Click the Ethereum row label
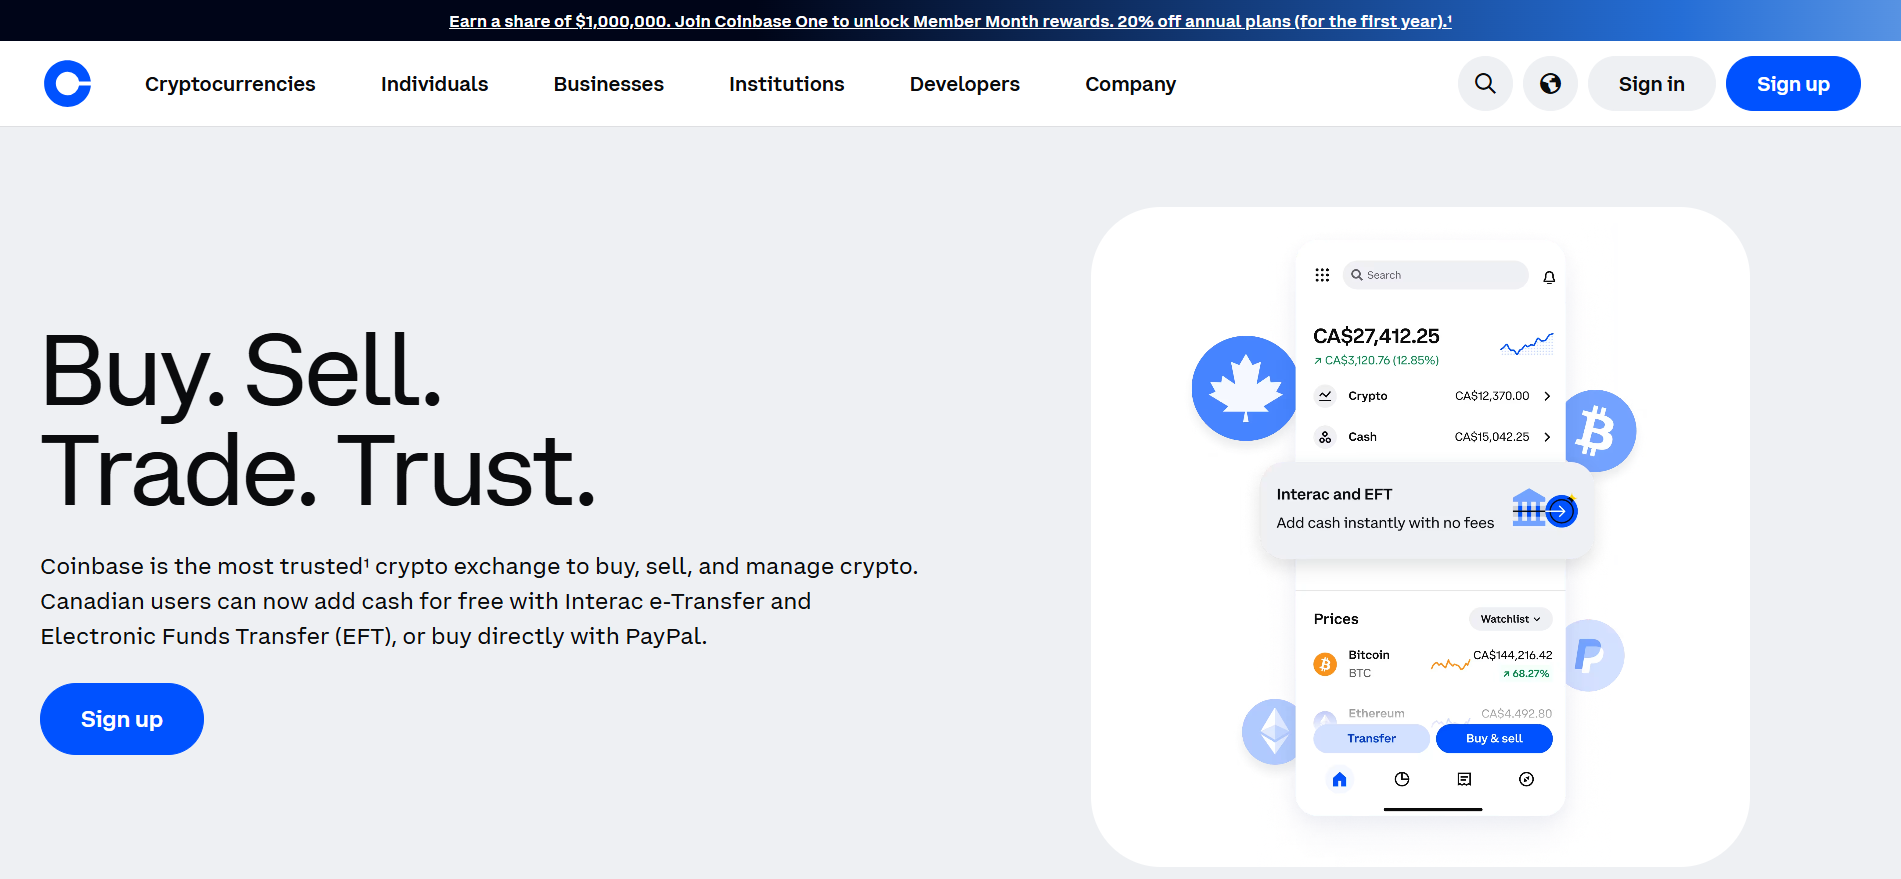 pyautogui.click(x=1376, y=713)
